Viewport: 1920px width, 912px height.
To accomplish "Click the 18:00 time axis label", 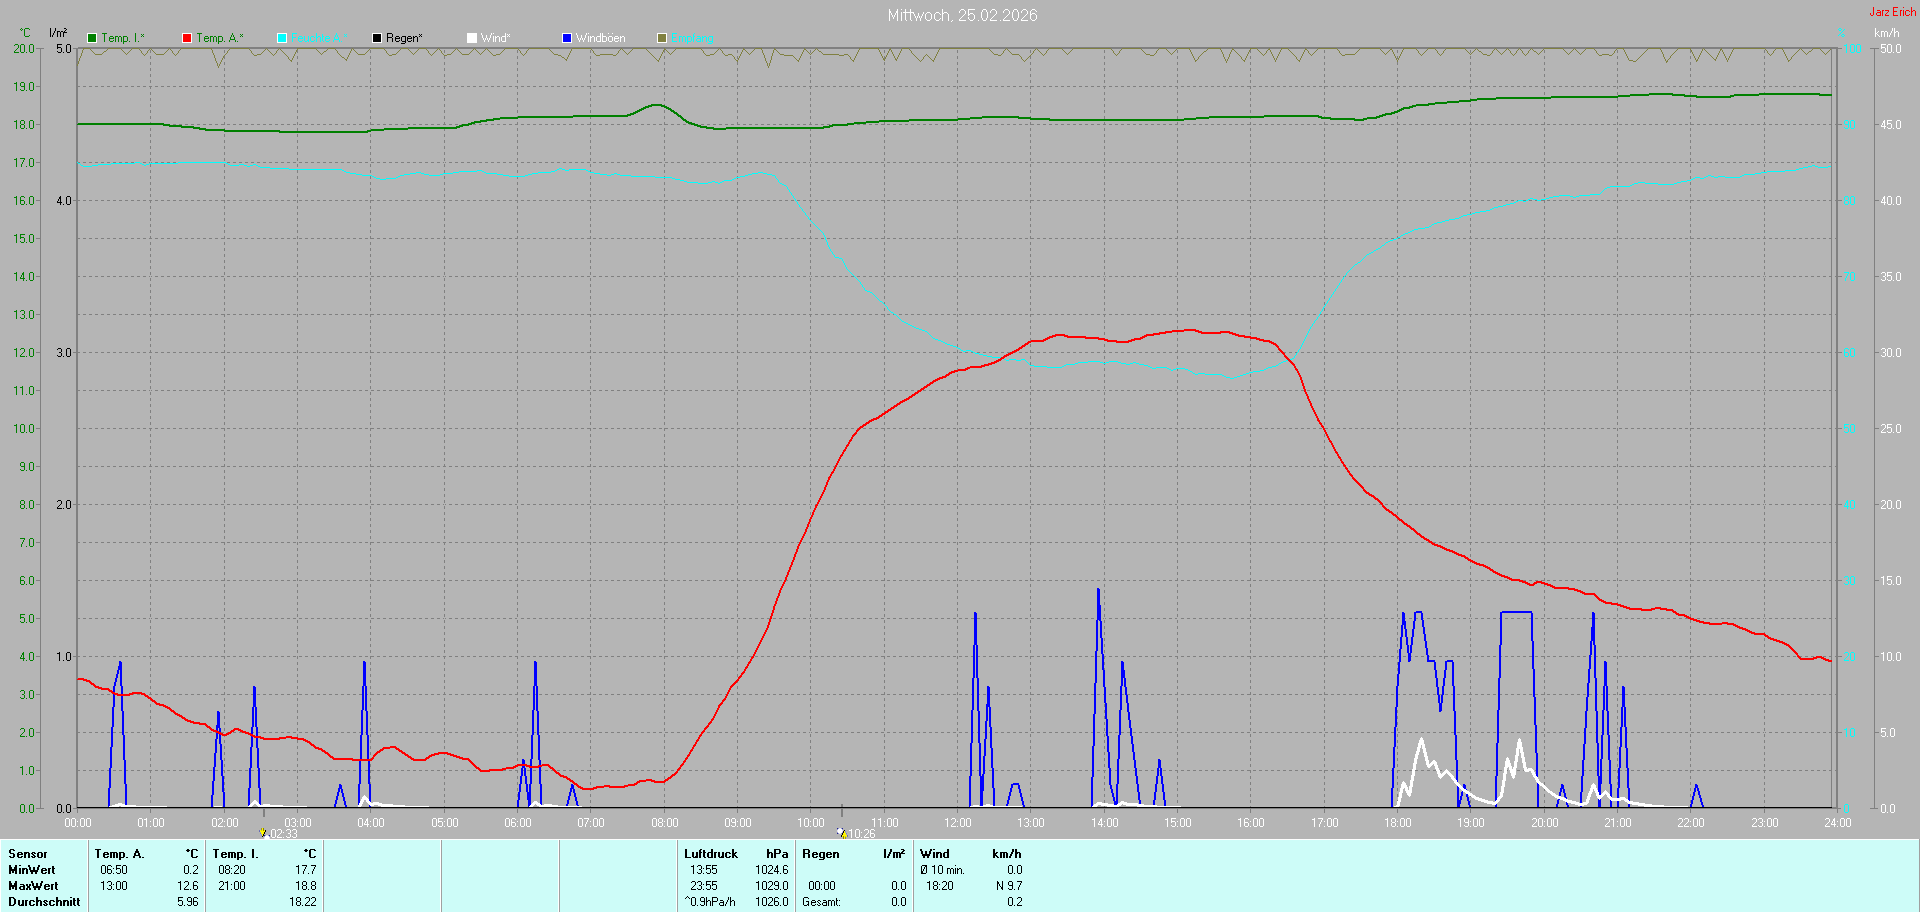I will (x=1398, y=823).
